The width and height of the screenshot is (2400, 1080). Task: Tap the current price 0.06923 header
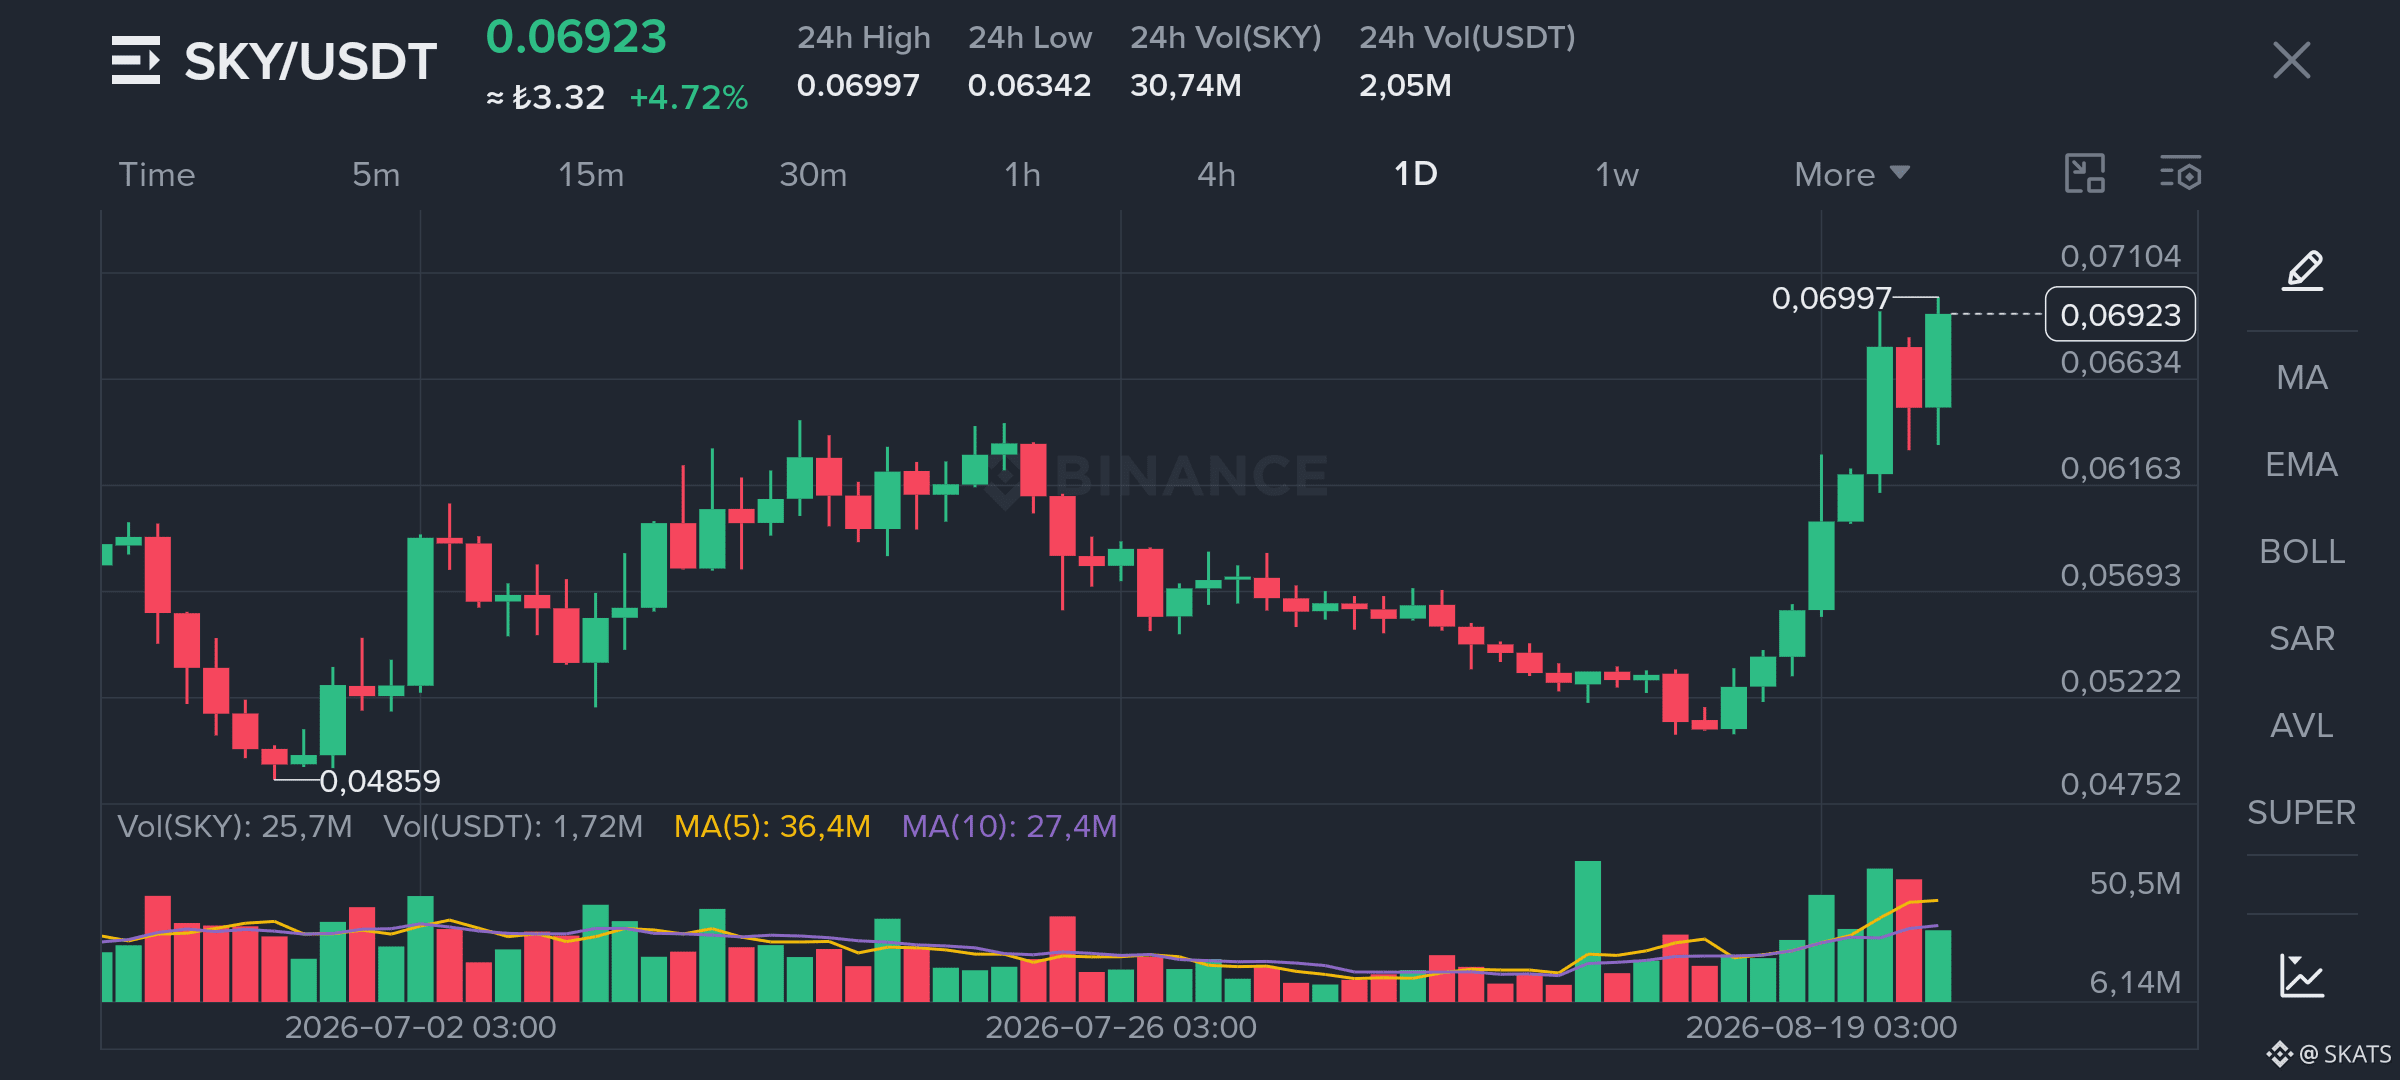576,37
